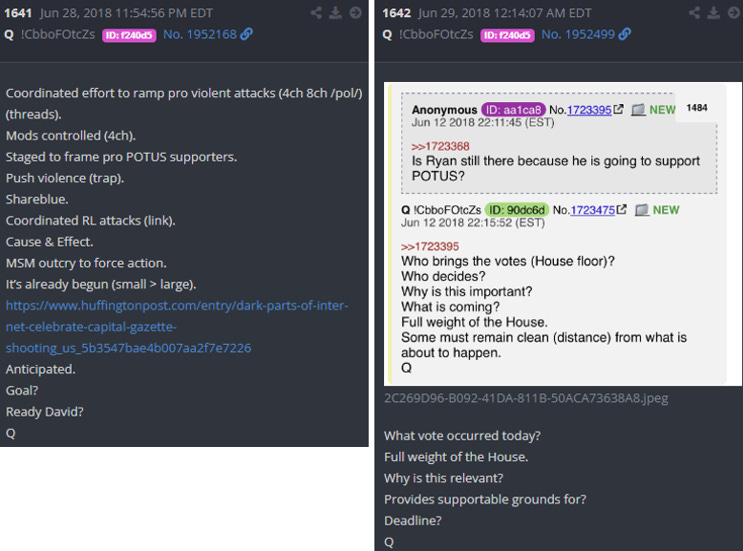743x551 pixels.
Task: Click post number 1642 heading
Action: [x=397, y=13]
